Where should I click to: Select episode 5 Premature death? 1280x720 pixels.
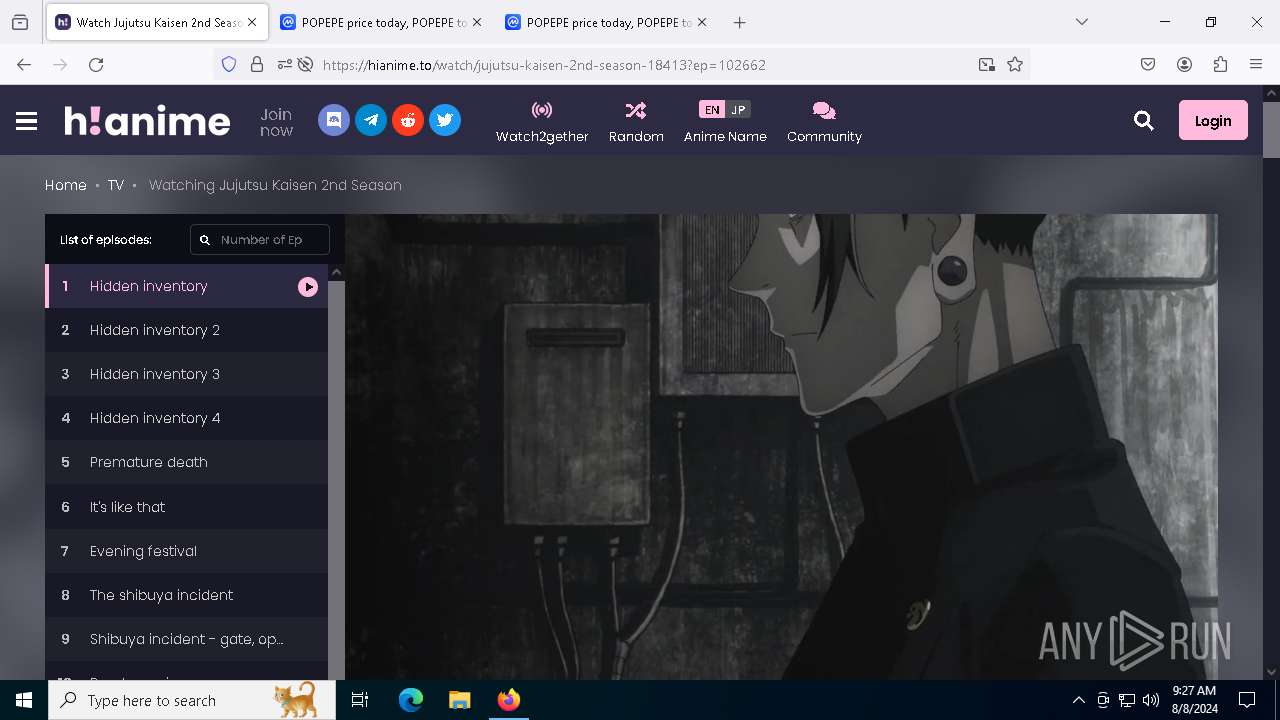(x=187, y=462)
